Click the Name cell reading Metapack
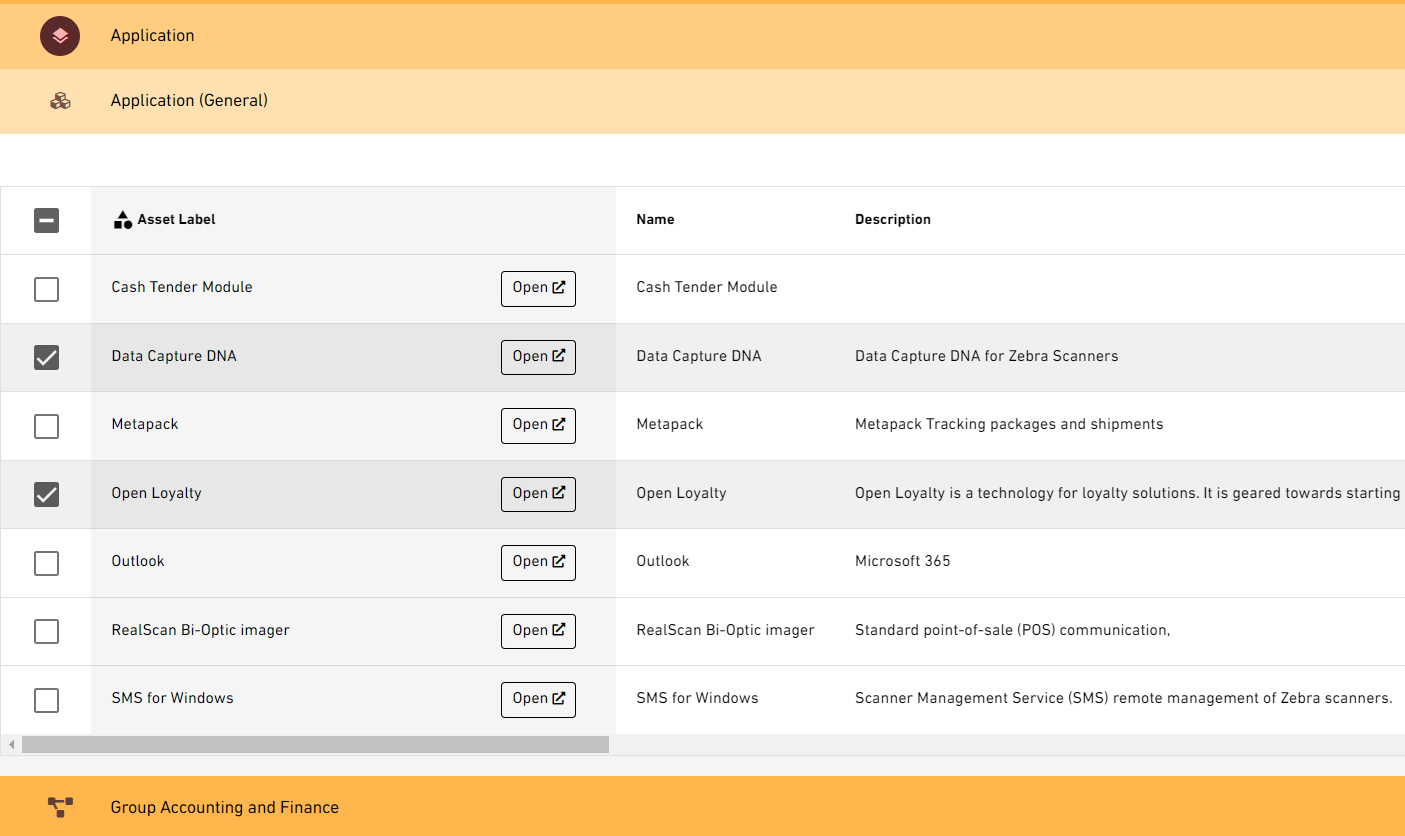The height and width of the screenshot is (836, 1405). point(670,424)
